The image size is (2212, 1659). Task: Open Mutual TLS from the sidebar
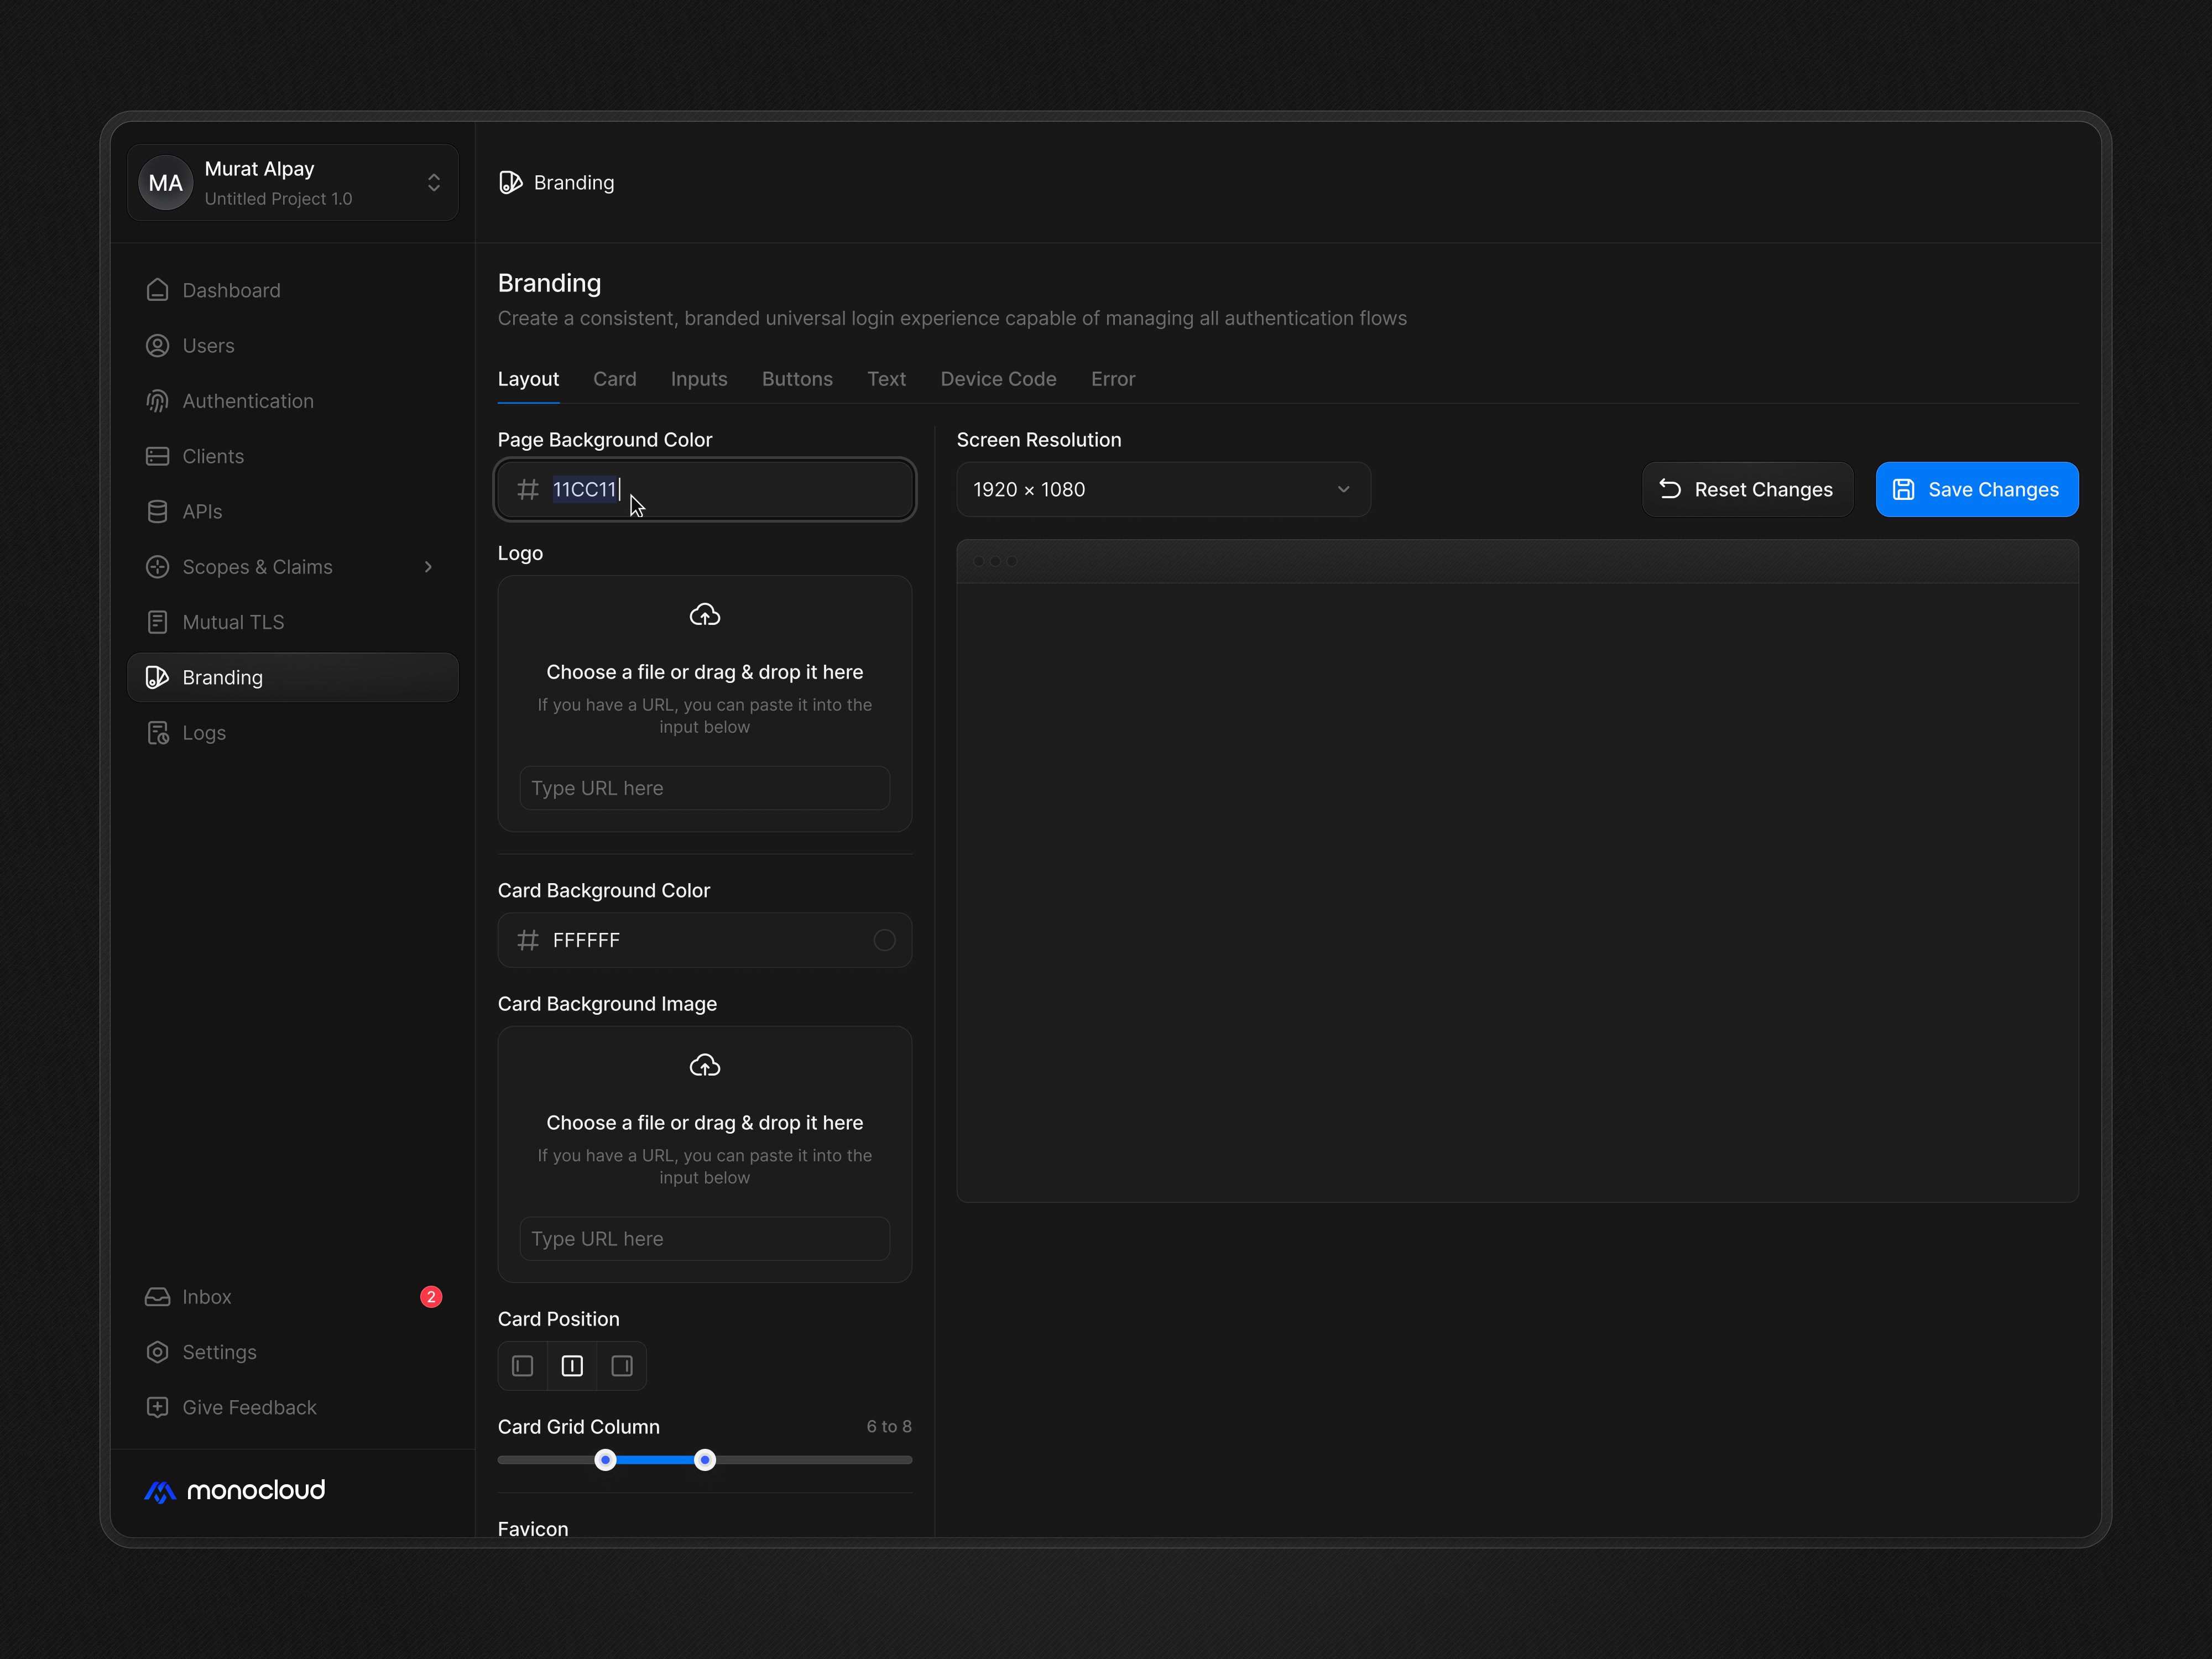click(293, 622)
